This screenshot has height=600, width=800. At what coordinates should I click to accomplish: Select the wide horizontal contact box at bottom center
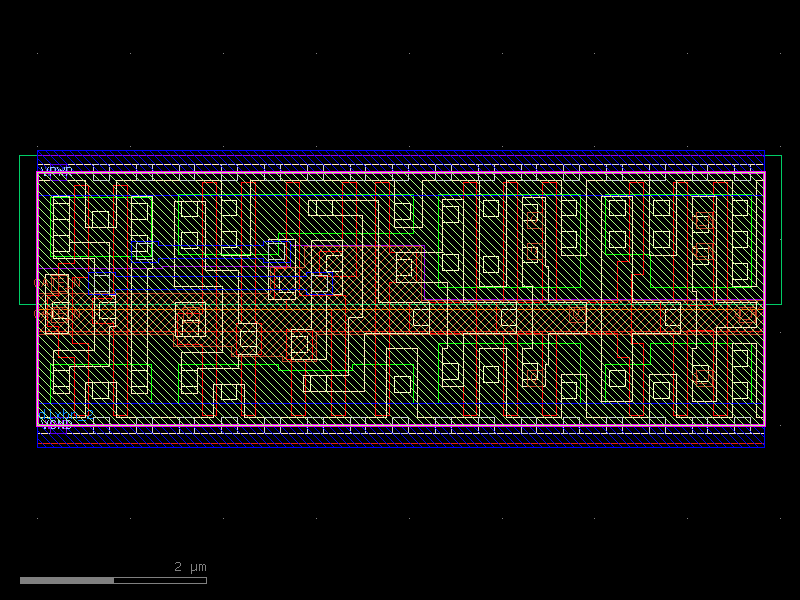(x=325, y=383)
